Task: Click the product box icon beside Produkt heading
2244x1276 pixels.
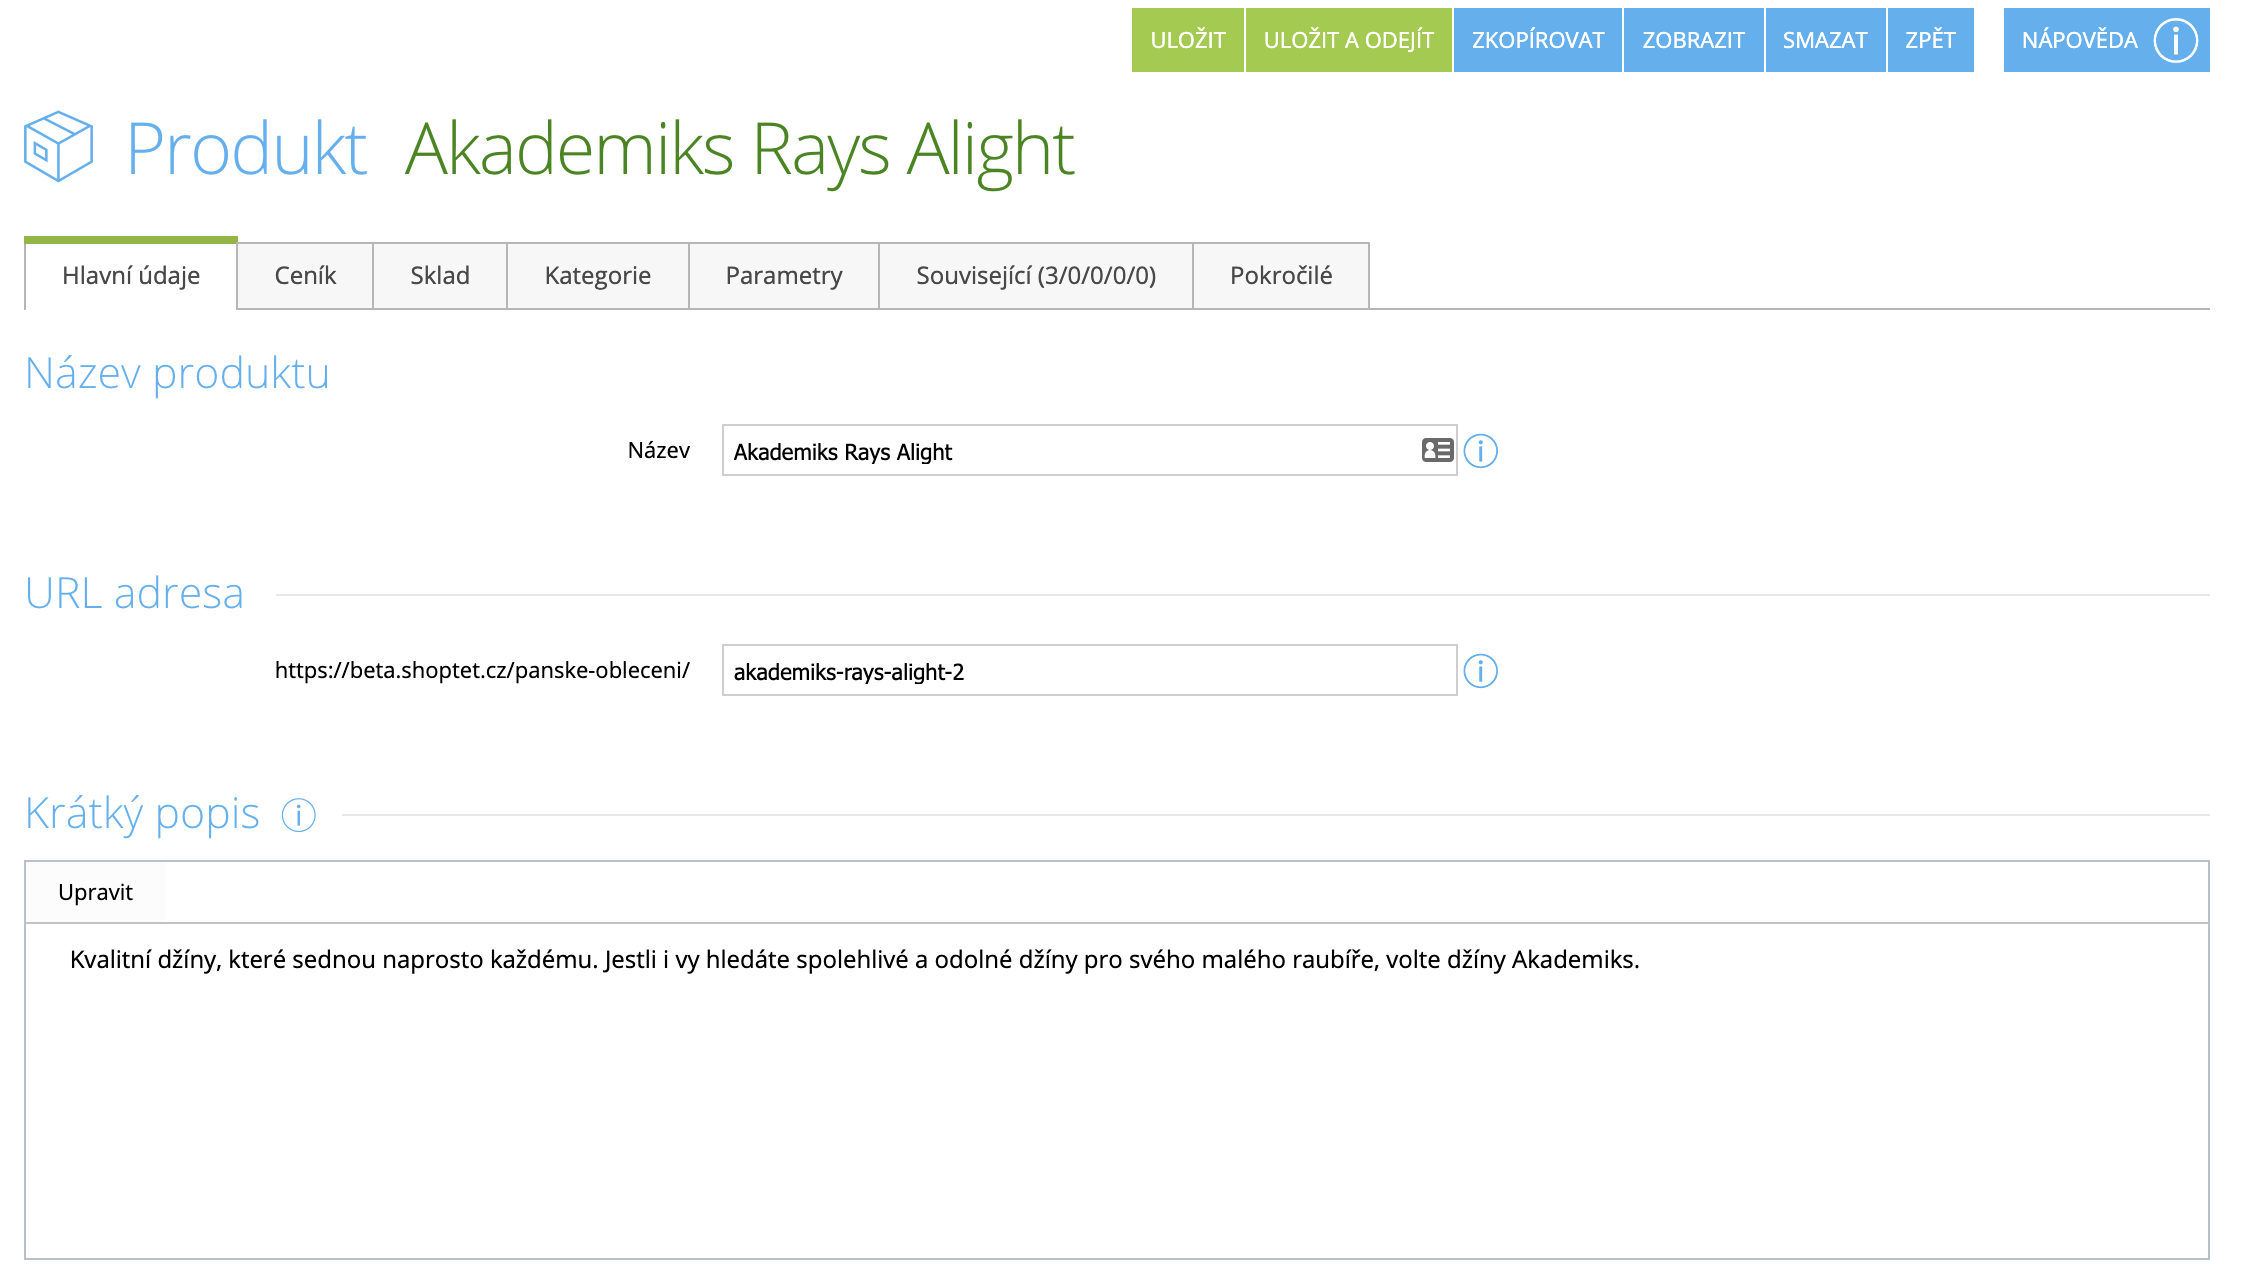Action: click(58, 146)
